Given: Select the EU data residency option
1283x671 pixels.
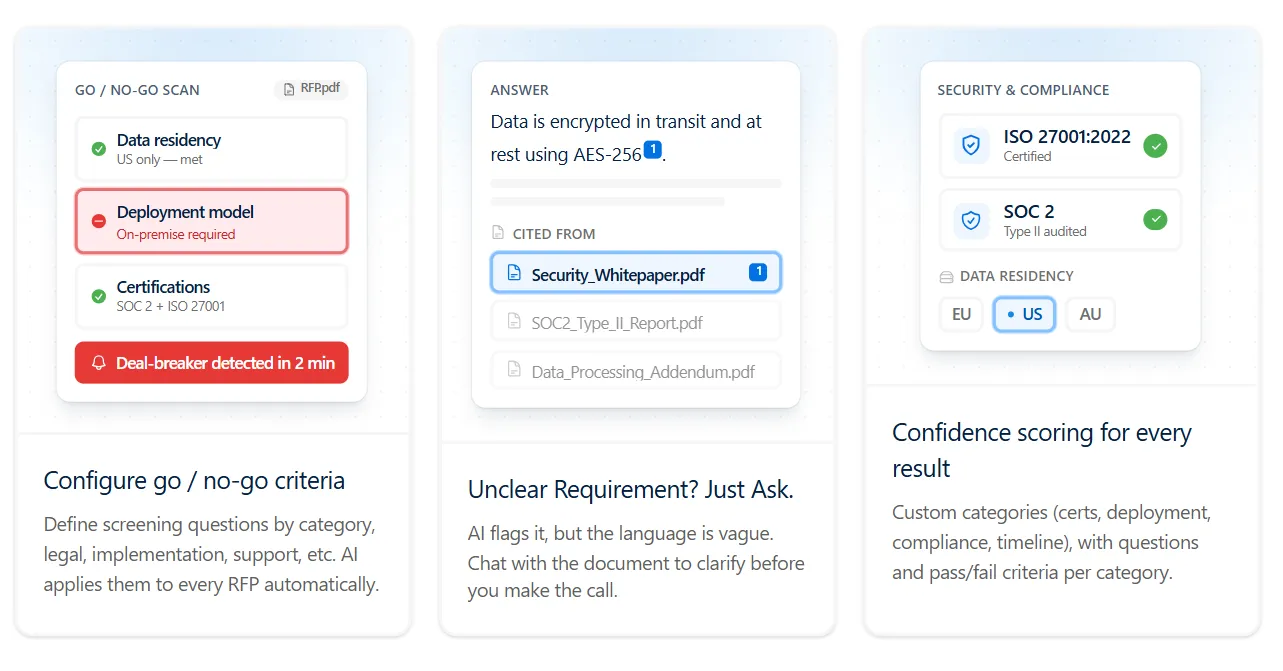Looking at the screenshot, I should coord(961,314).
